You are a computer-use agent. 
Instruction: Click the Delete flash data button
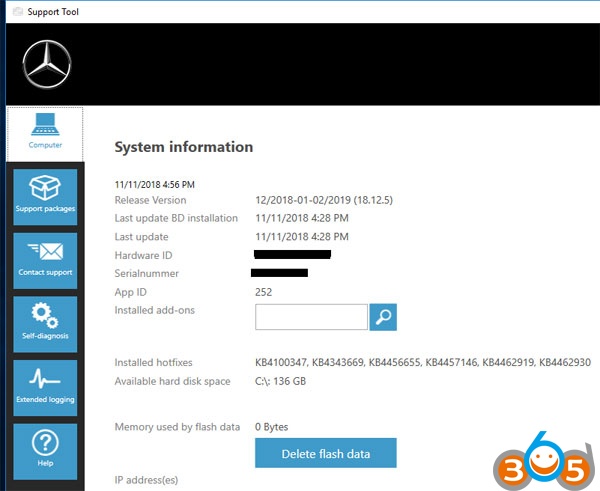click(x=326, y=453)
